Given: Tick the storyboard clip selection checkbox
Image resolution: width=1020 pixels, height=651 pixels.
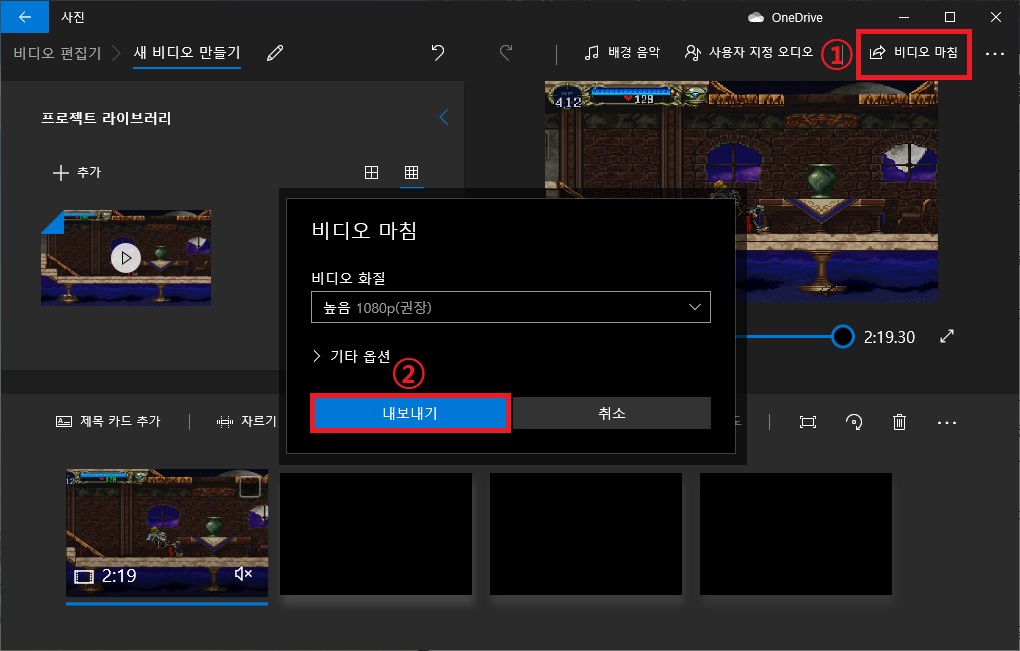Looking at the screenshot, I should (250, 486).
